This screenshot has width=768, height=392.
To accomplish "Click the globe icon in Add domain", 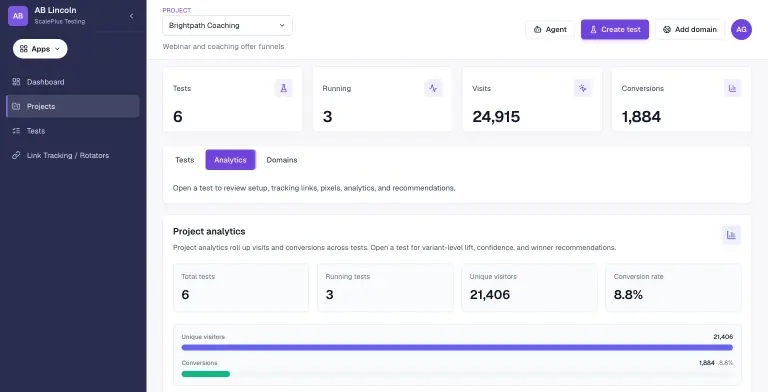I will (x=667, y=29).
